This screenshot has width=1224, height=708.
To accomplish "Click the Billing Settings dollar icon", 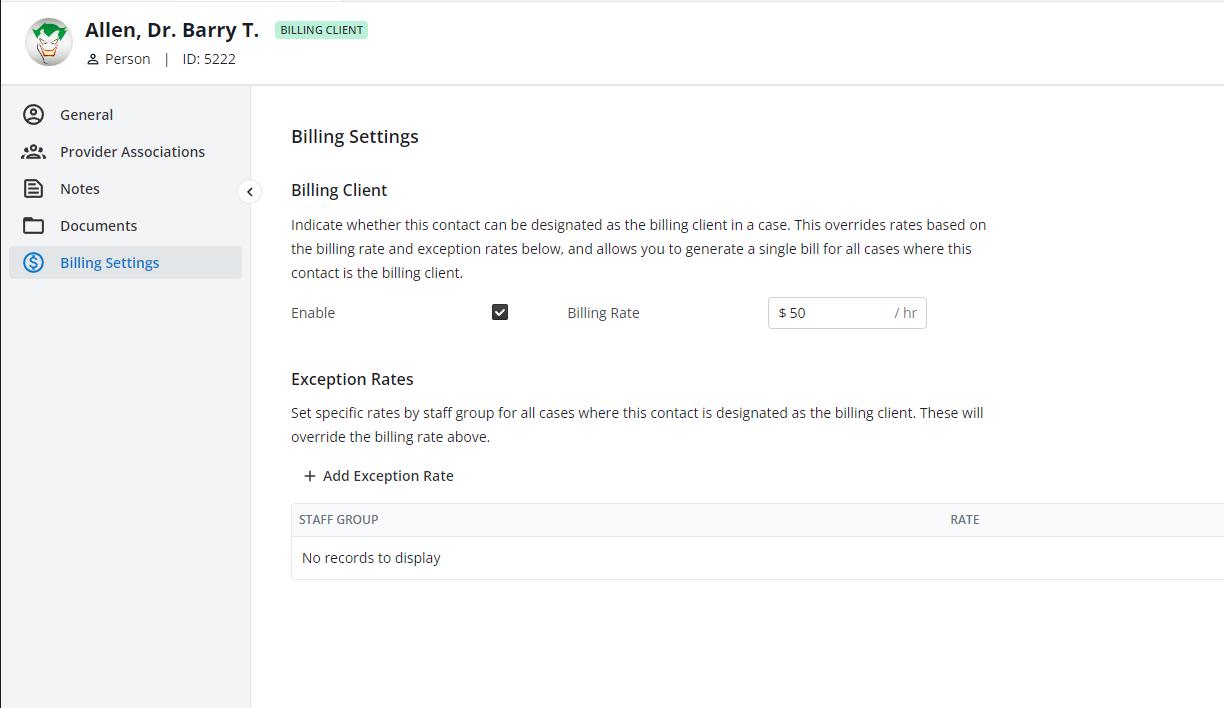I will 34,263.
